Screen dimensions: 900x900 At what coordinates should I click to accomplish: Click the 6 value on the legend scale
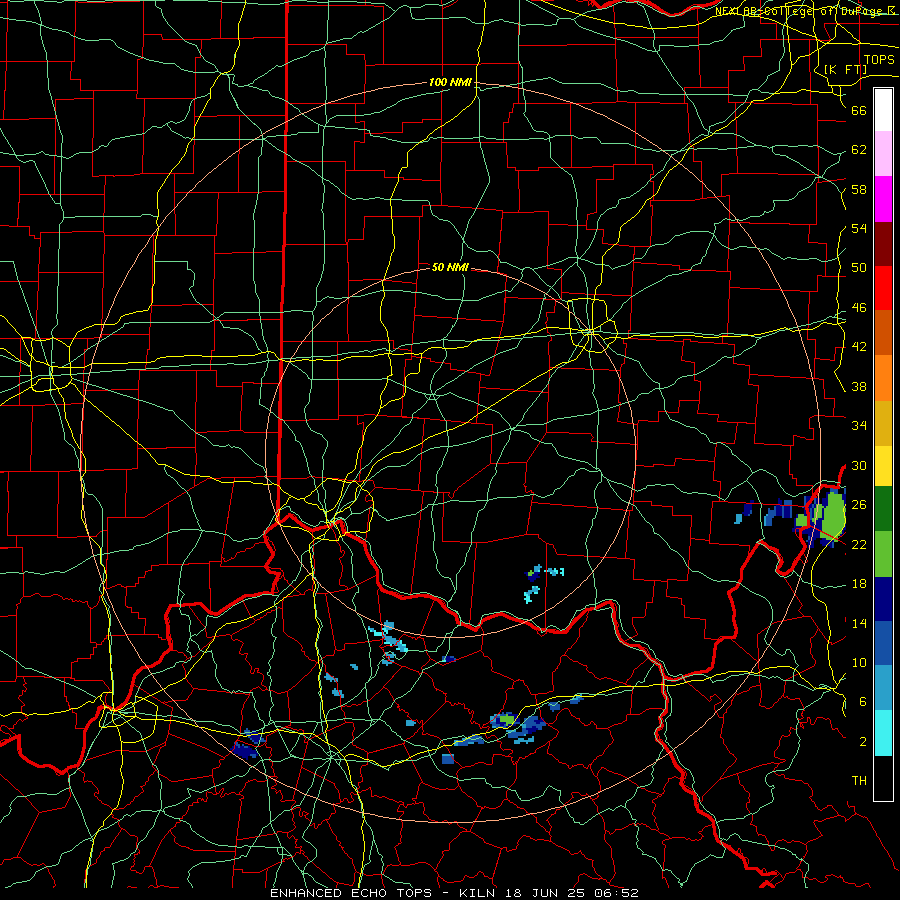point(862,702)
